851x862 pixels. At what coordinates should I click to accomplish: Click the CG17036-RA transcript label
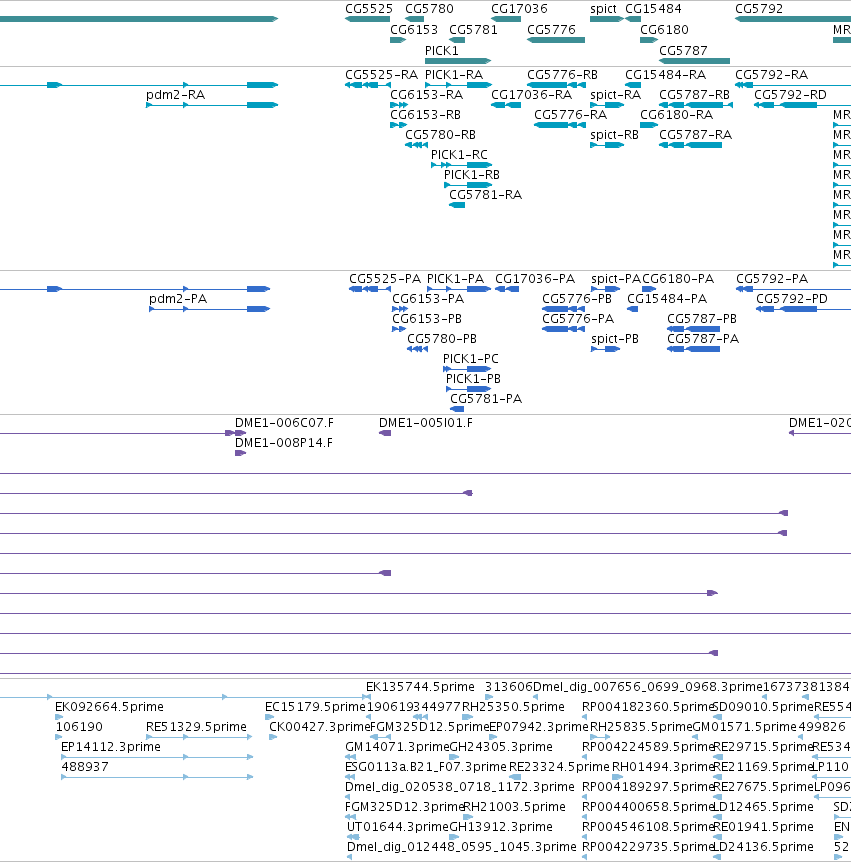[x=532, y=95]
